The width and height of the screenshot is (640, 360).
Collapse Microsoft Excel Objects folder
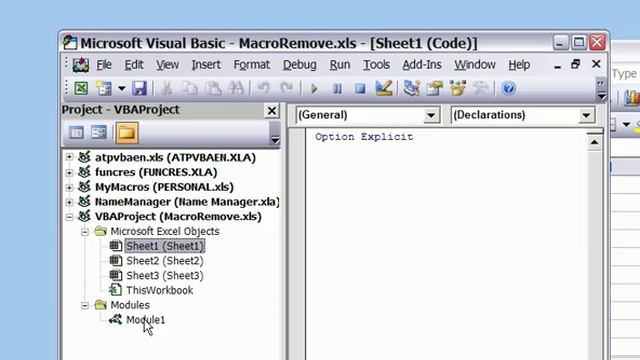point(85,231)
